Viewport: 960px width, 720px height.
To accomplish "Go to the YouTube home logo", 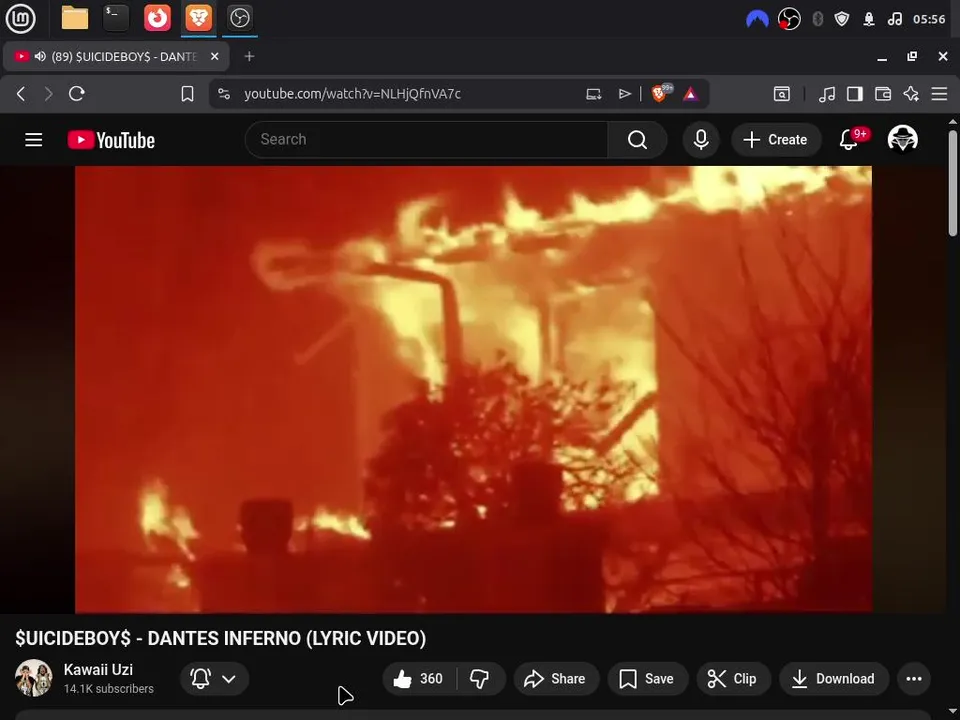I will [111, 140].
